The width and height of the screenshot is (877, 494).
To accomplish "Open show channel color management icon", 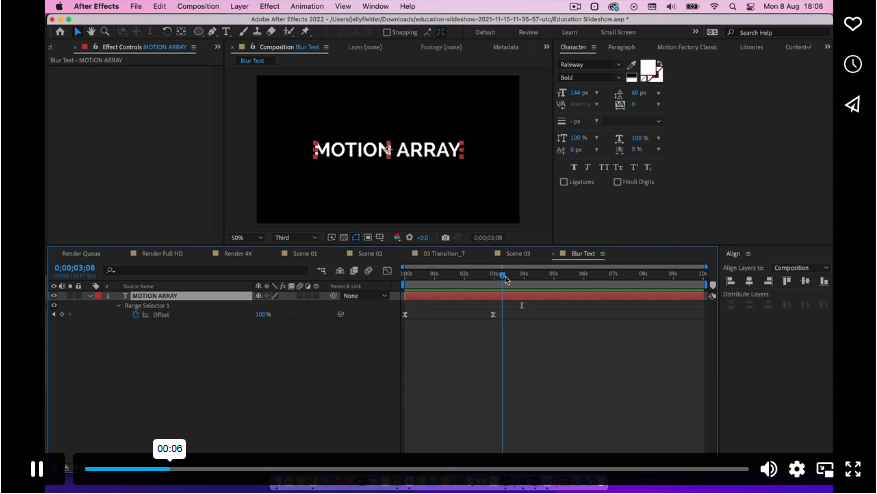I will (397, 238).
